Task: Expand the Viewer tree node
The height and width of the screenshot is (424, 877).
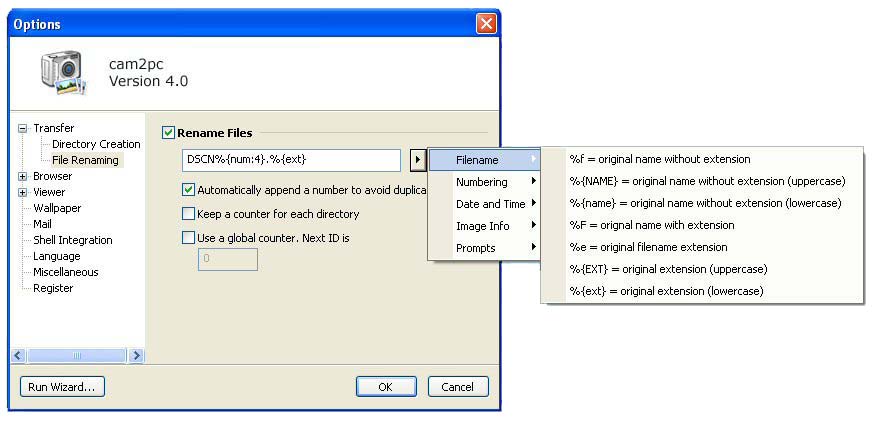Action: point(22,192)
